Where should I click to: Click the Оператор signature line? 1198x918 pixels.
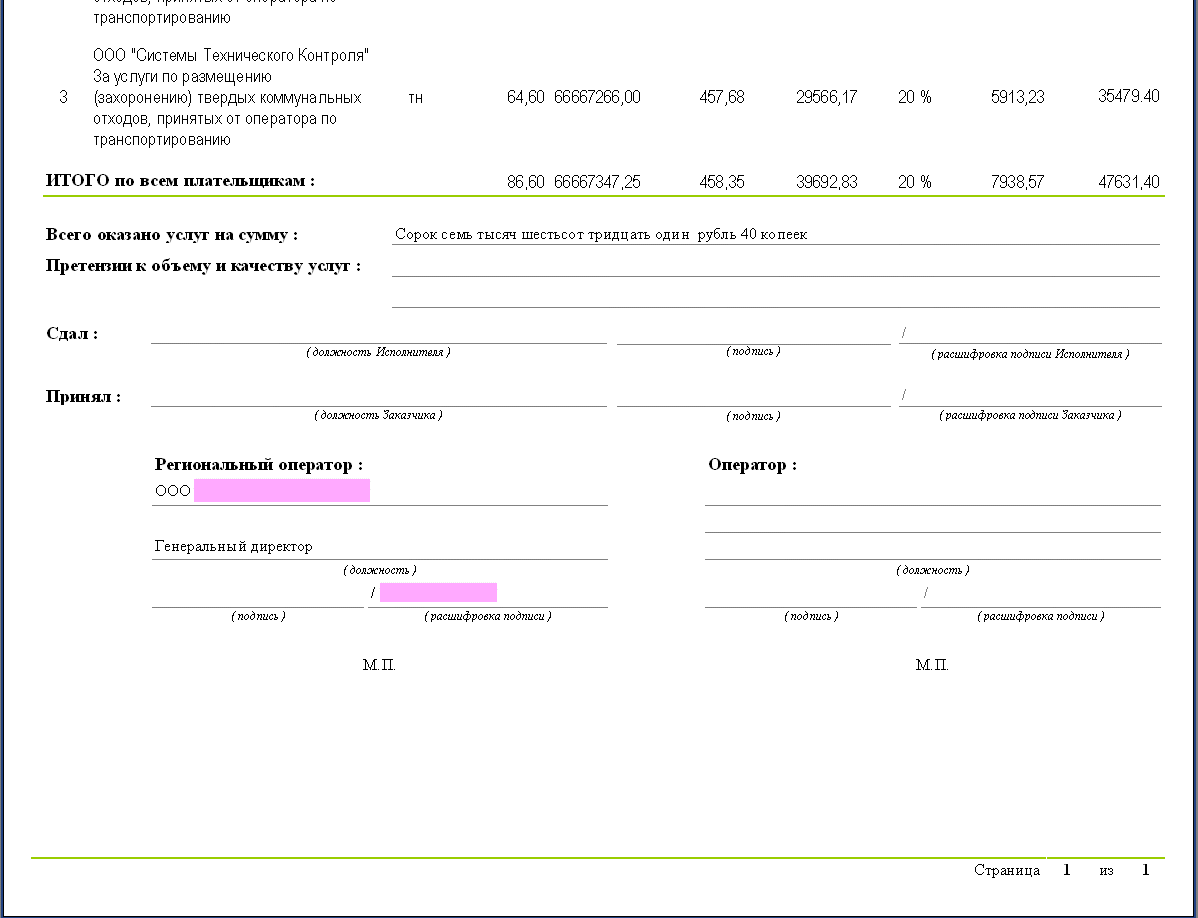pos(810,598)
